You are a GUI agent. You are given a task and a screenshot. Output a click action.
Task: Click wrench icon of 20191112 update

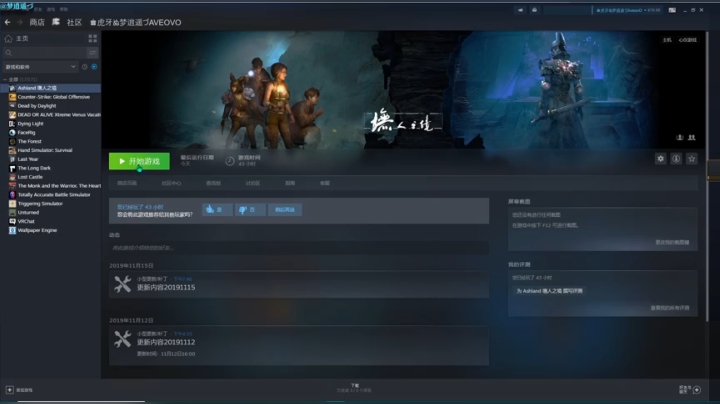(123, 339)
